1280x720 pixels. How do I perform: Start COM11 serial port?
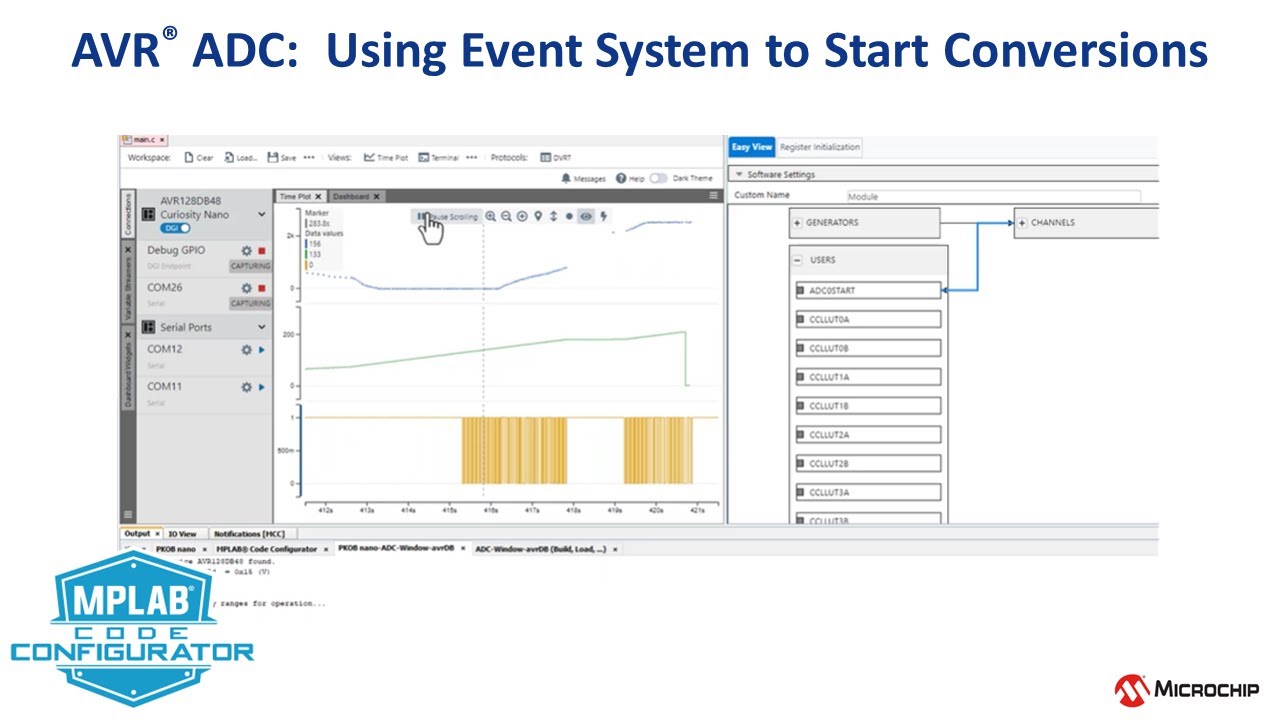point(262,387)
